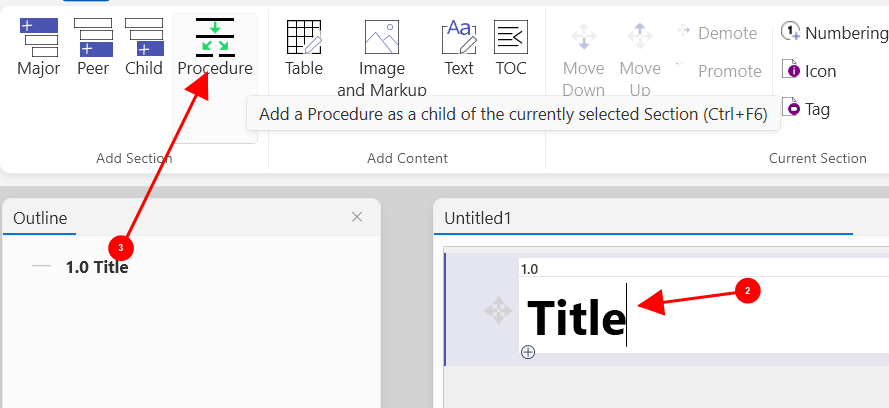Screen dimensions: 889x408
Task: Click the Demote section button
Action: pyautogui.click(x=717, y=33)
